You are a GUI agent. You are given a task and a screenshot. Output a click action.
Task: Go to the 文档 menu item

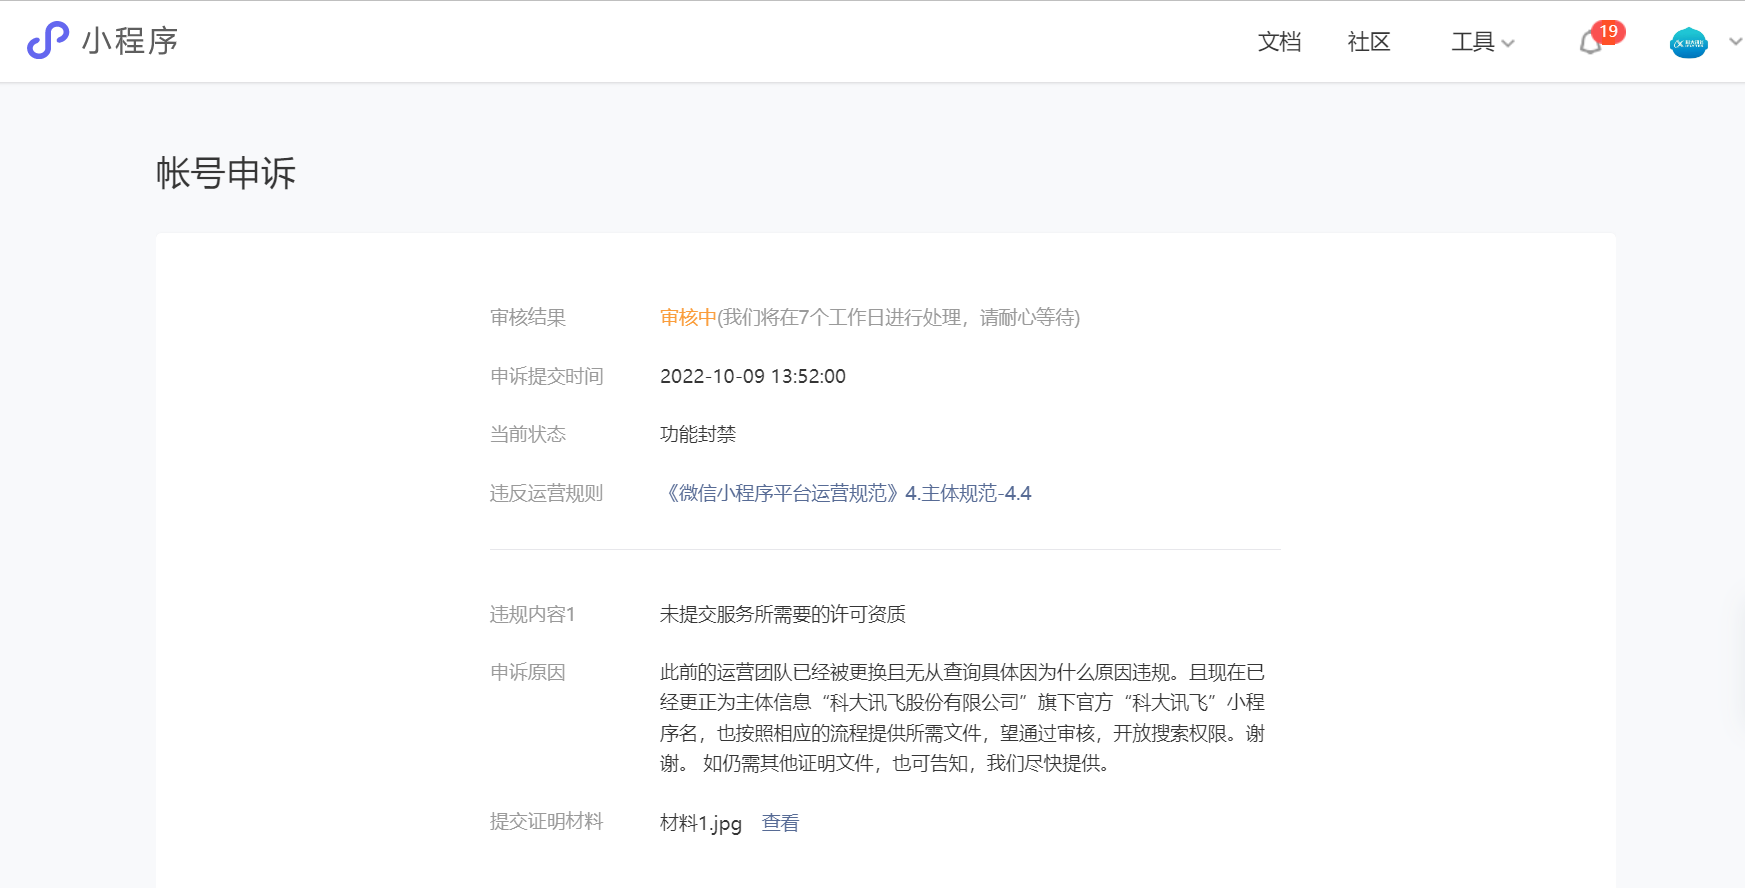click(1279, 42)
